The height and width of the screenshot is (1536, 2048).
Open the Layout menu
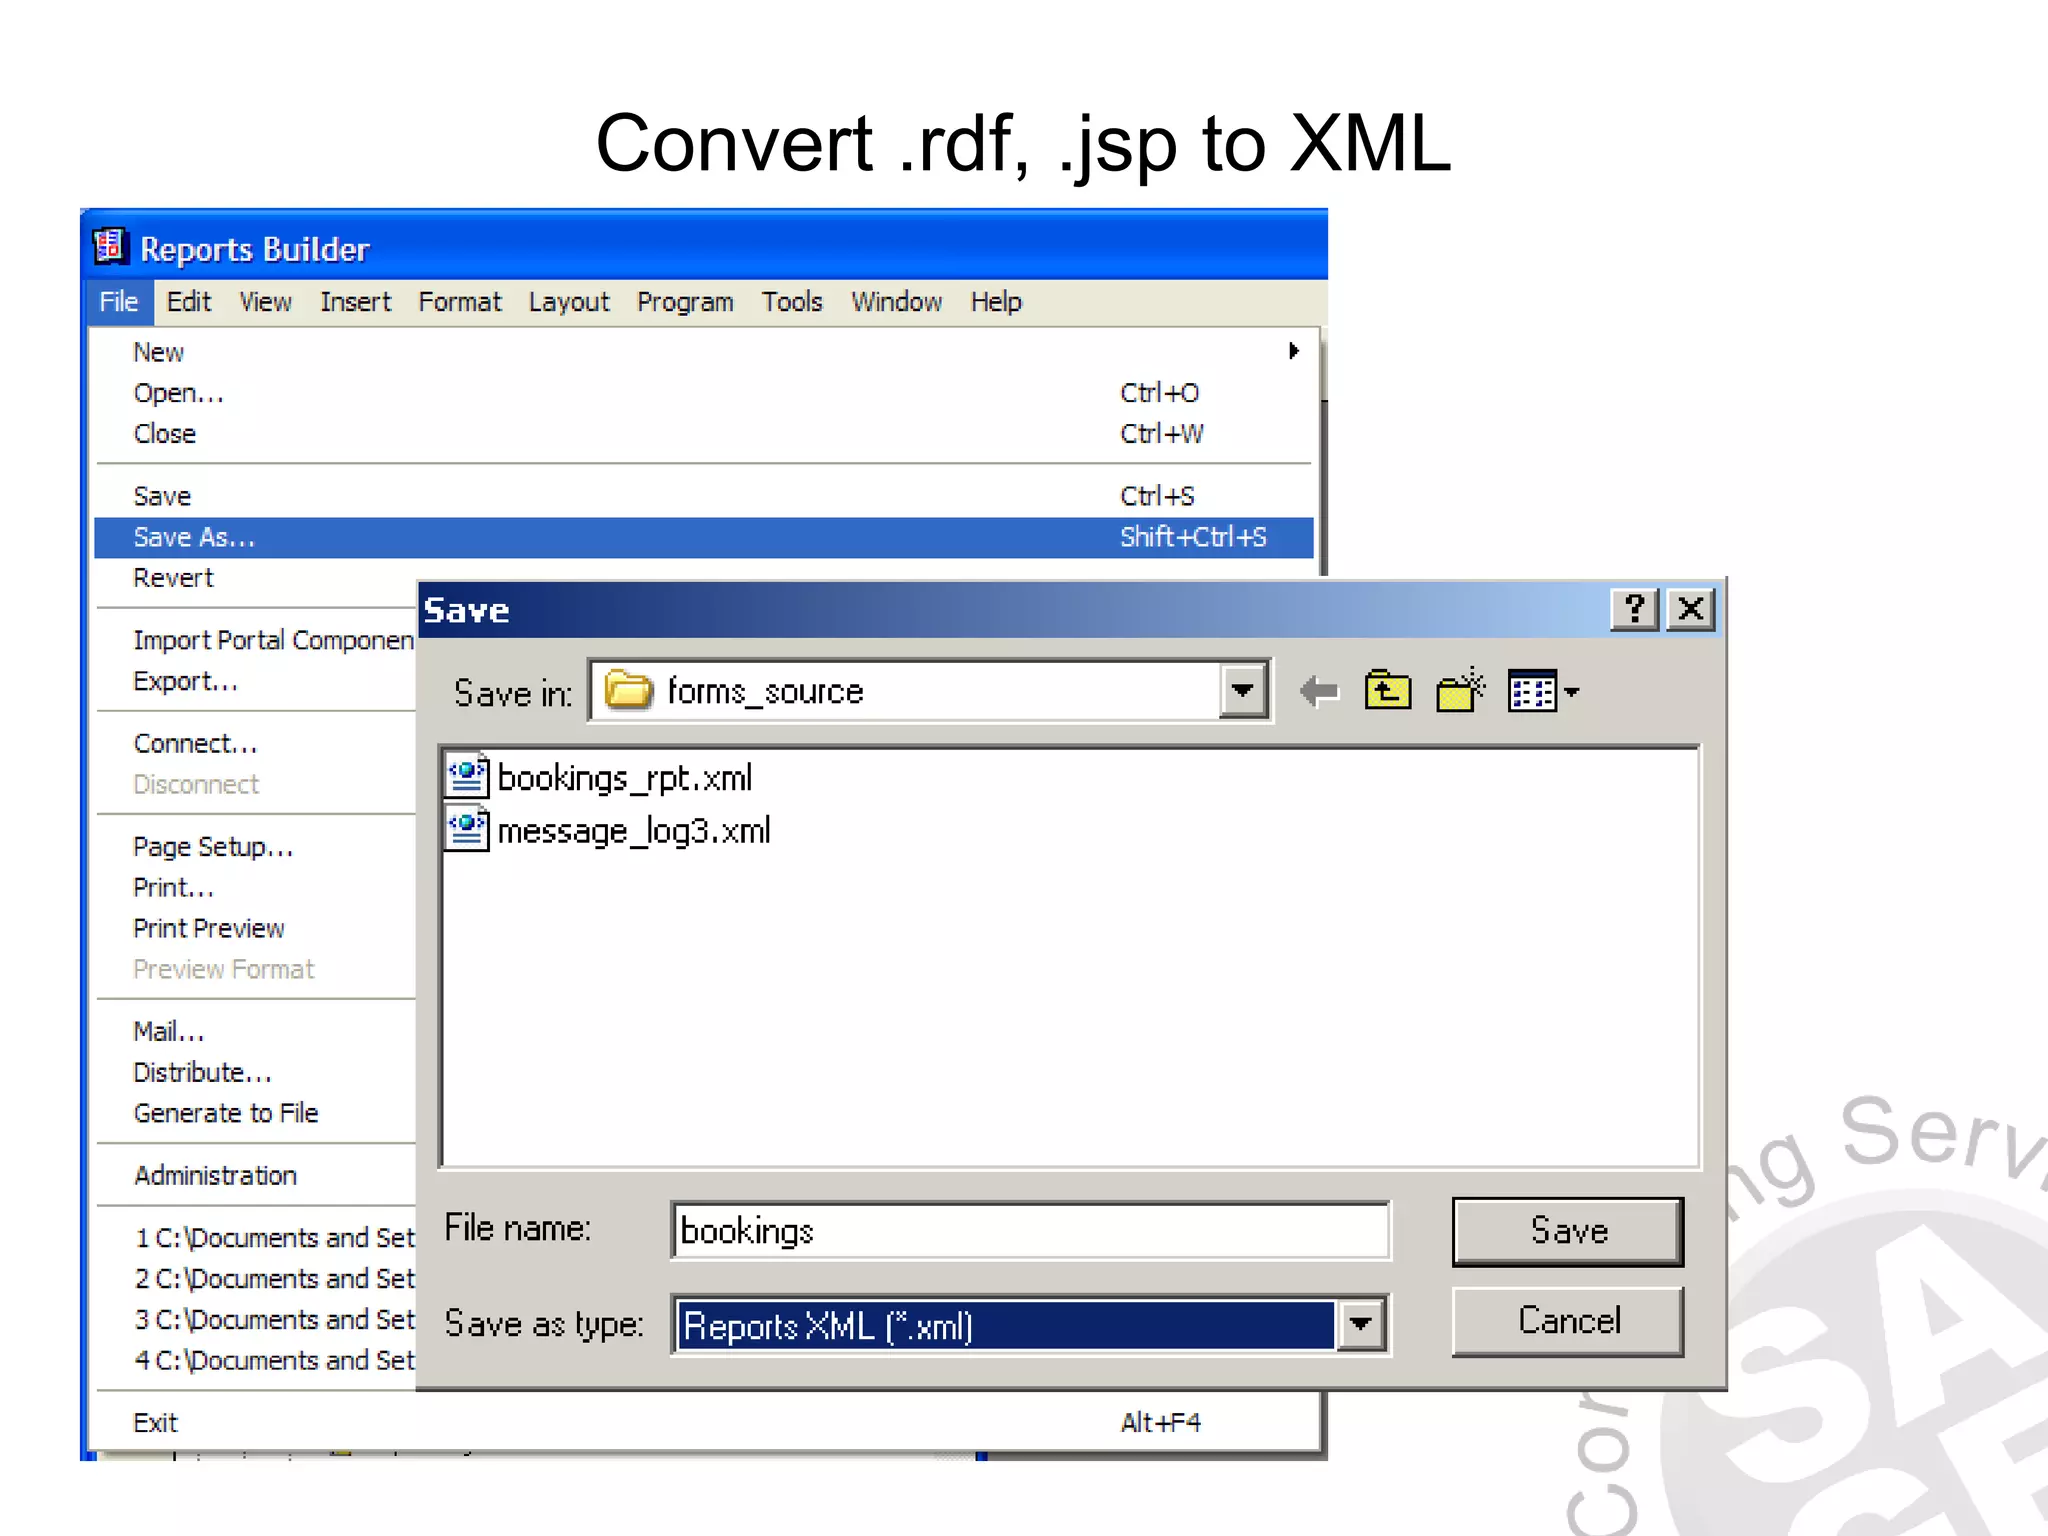569,302
